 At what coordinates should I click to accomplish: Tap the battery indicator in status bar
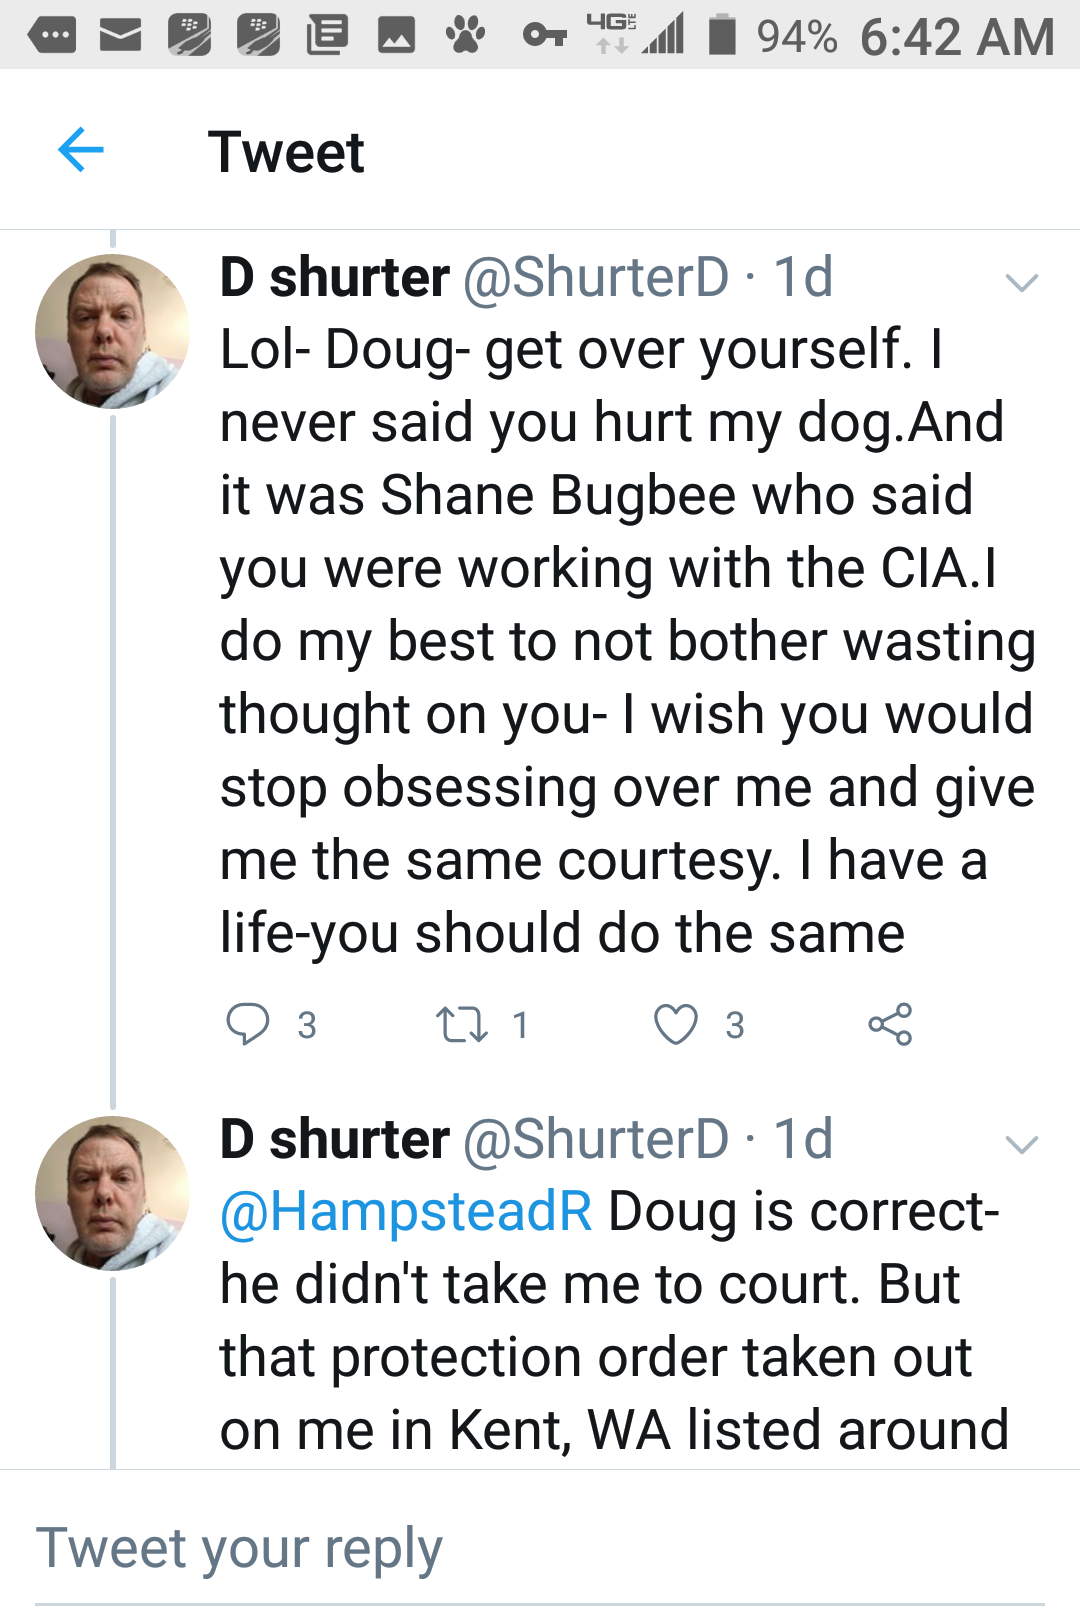pos(722,36)
